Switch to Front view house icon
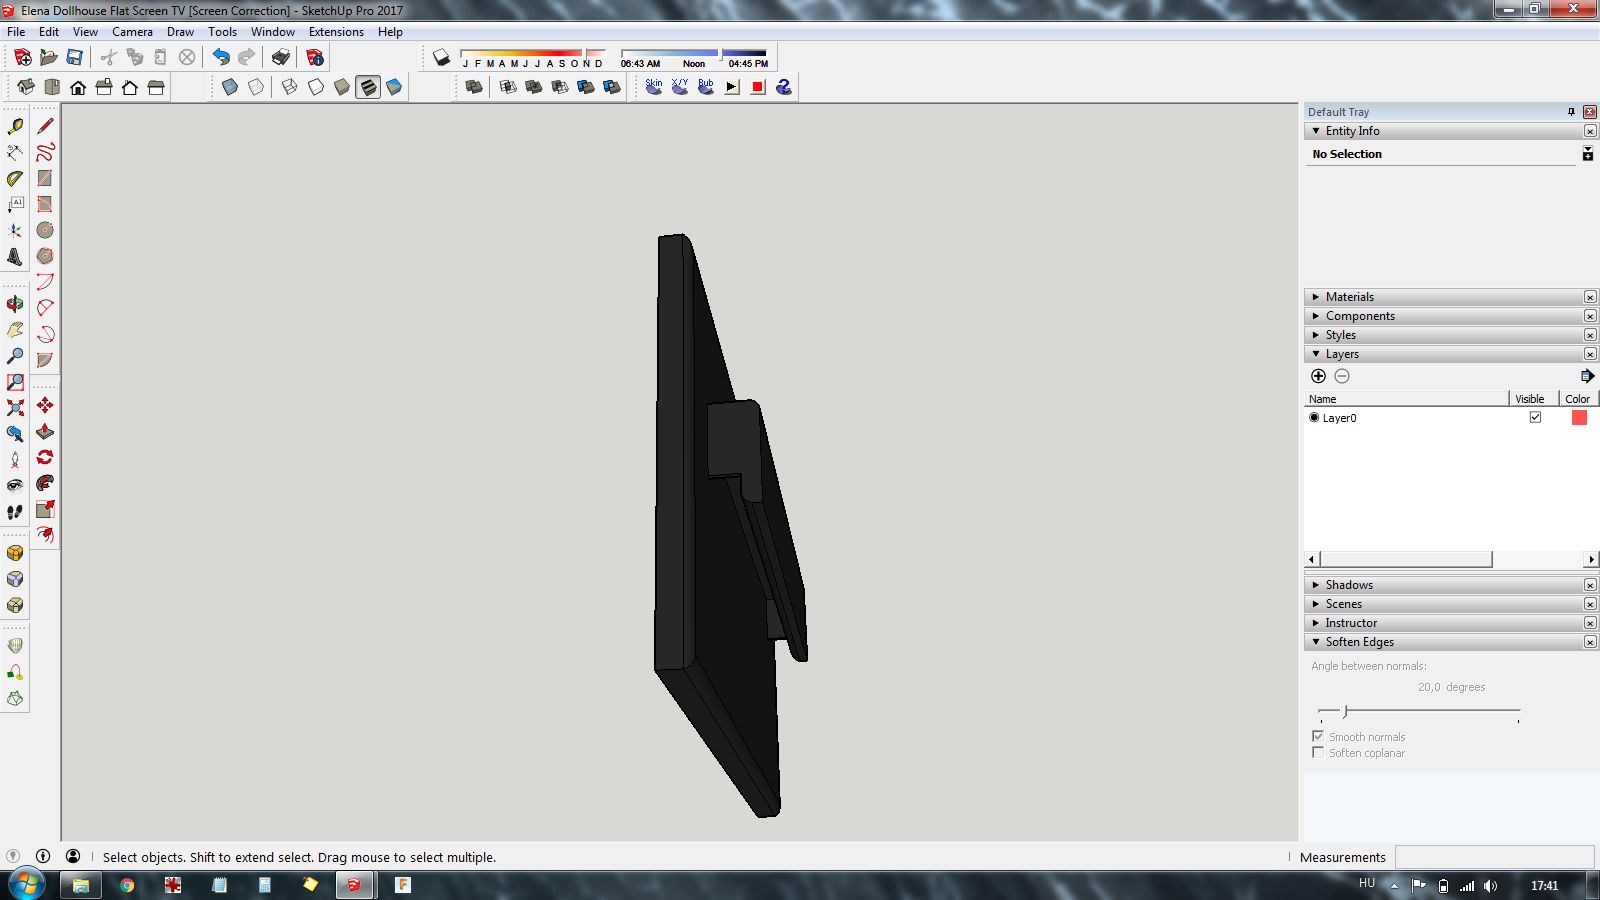The width and height of the screenshot is (1600, 900). tap(78, 87)
